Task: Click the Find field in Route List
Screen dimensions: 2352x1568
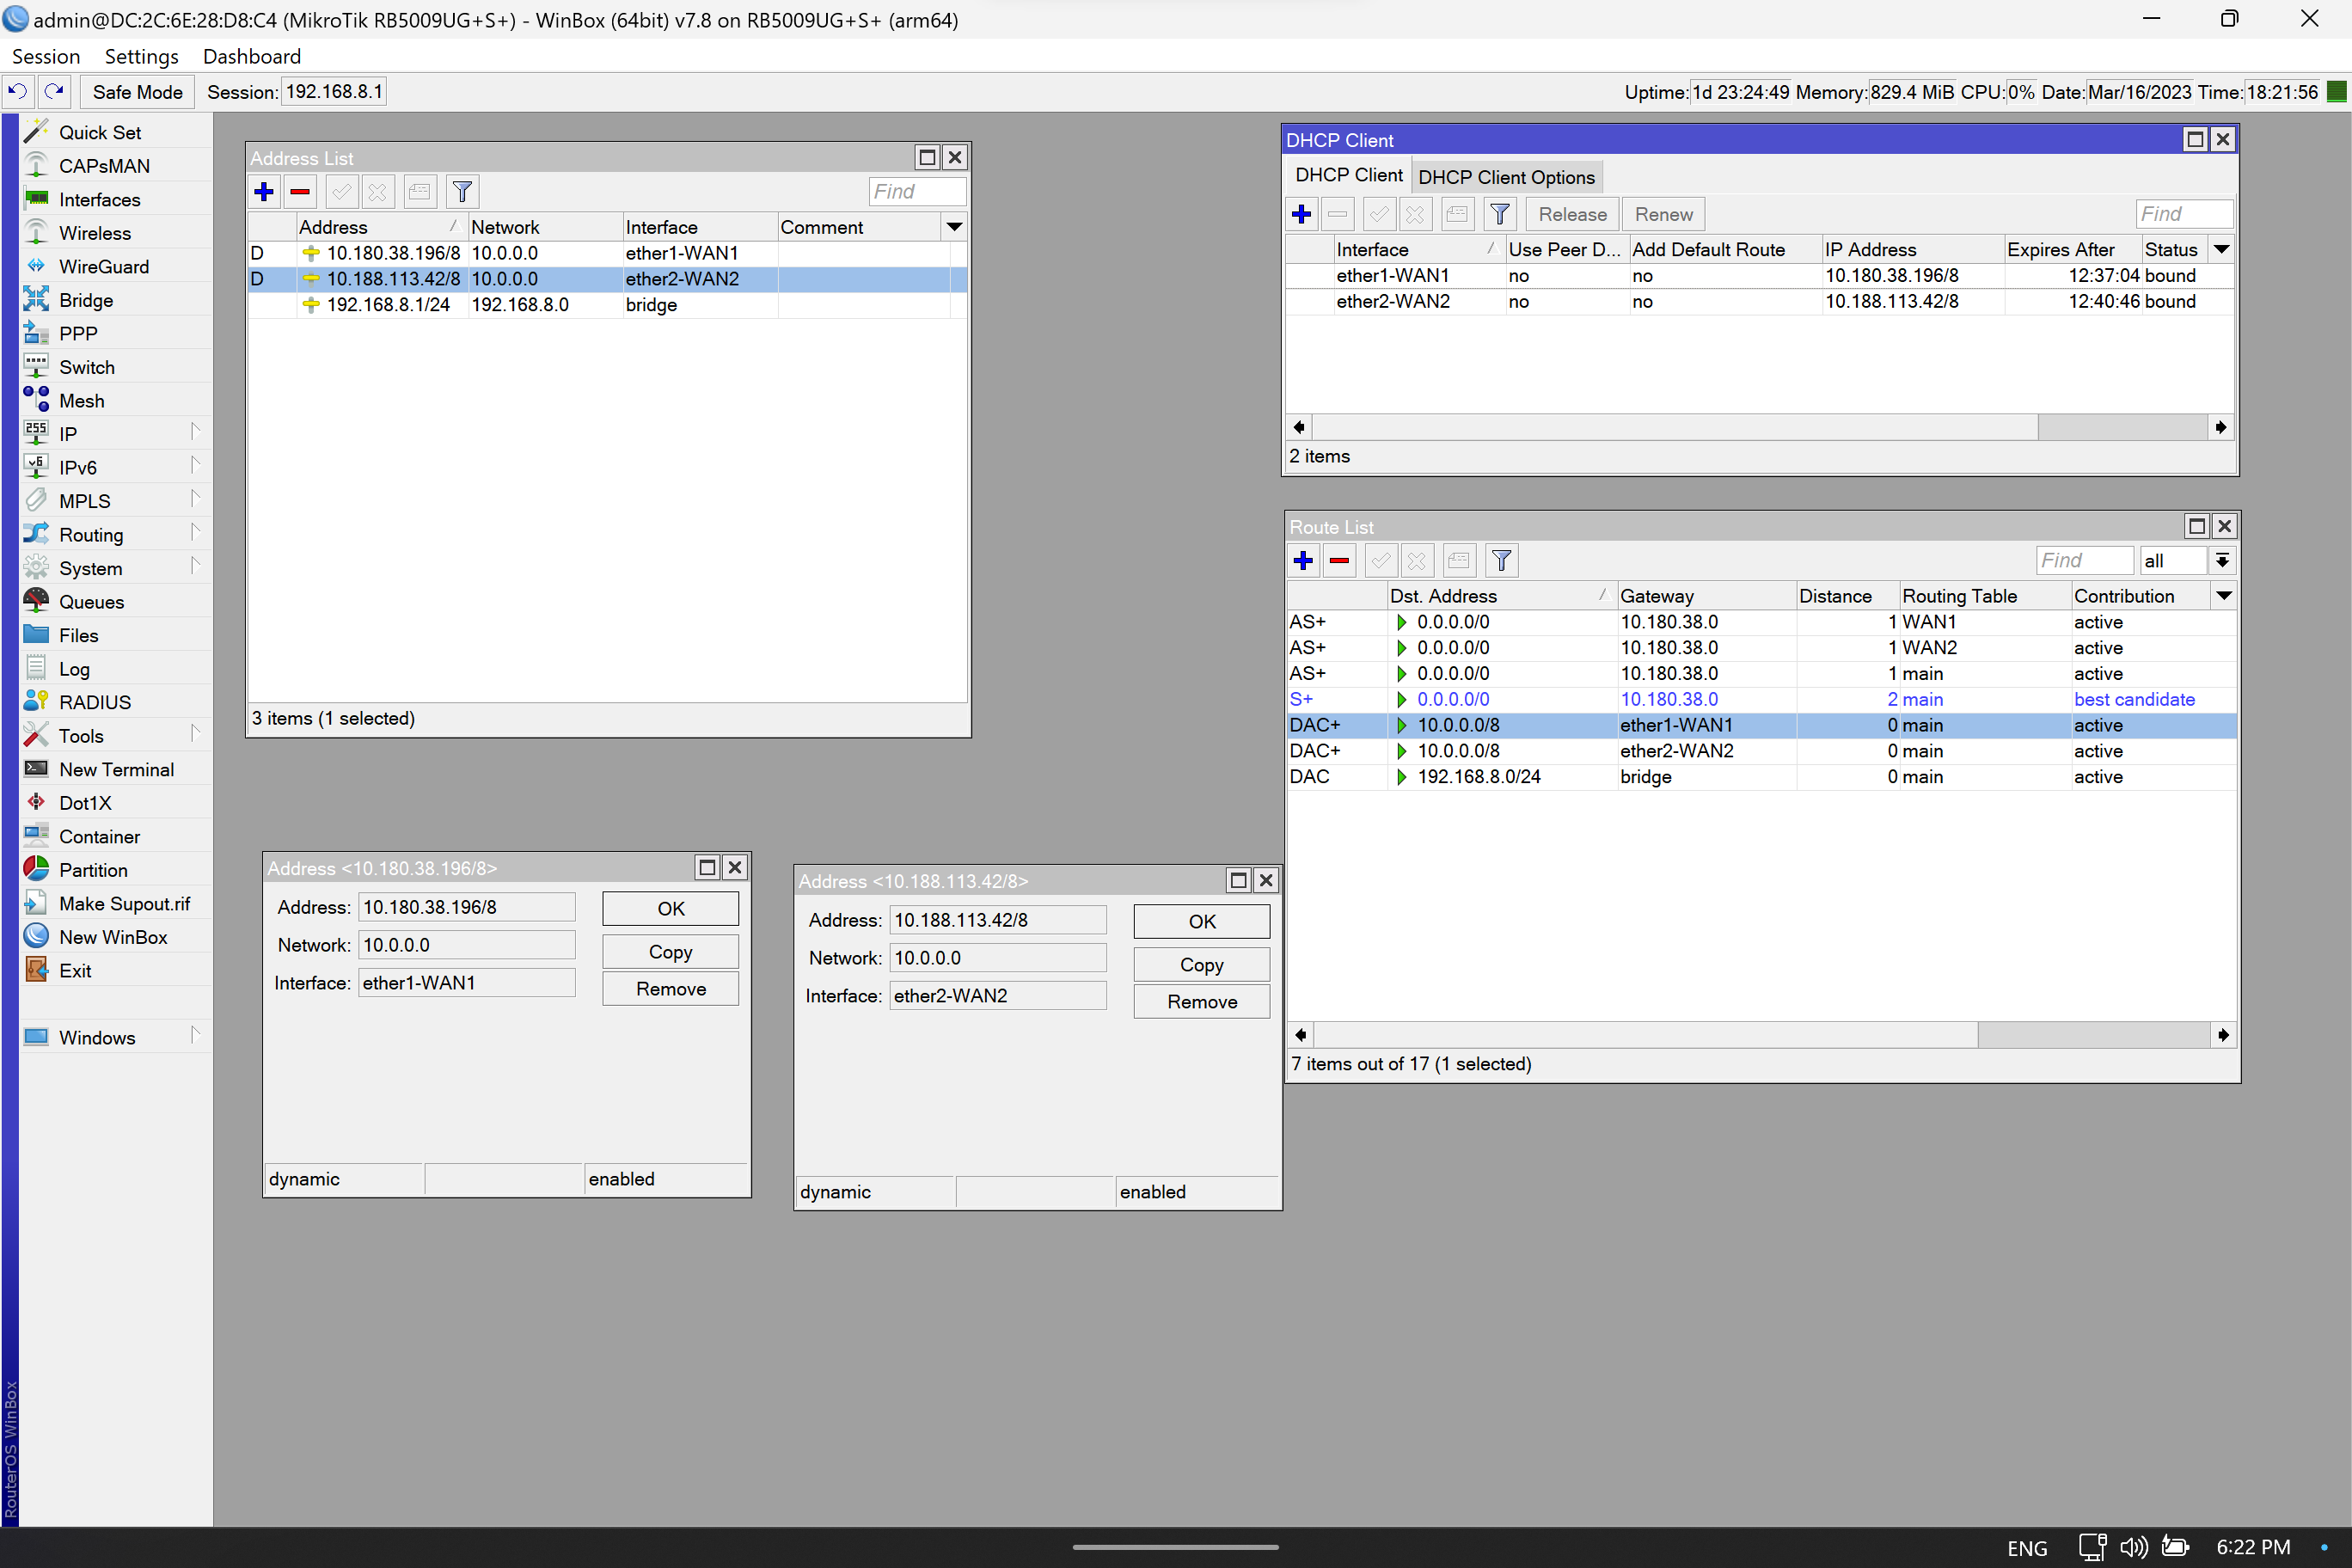Action: [x=2083, y=560]
